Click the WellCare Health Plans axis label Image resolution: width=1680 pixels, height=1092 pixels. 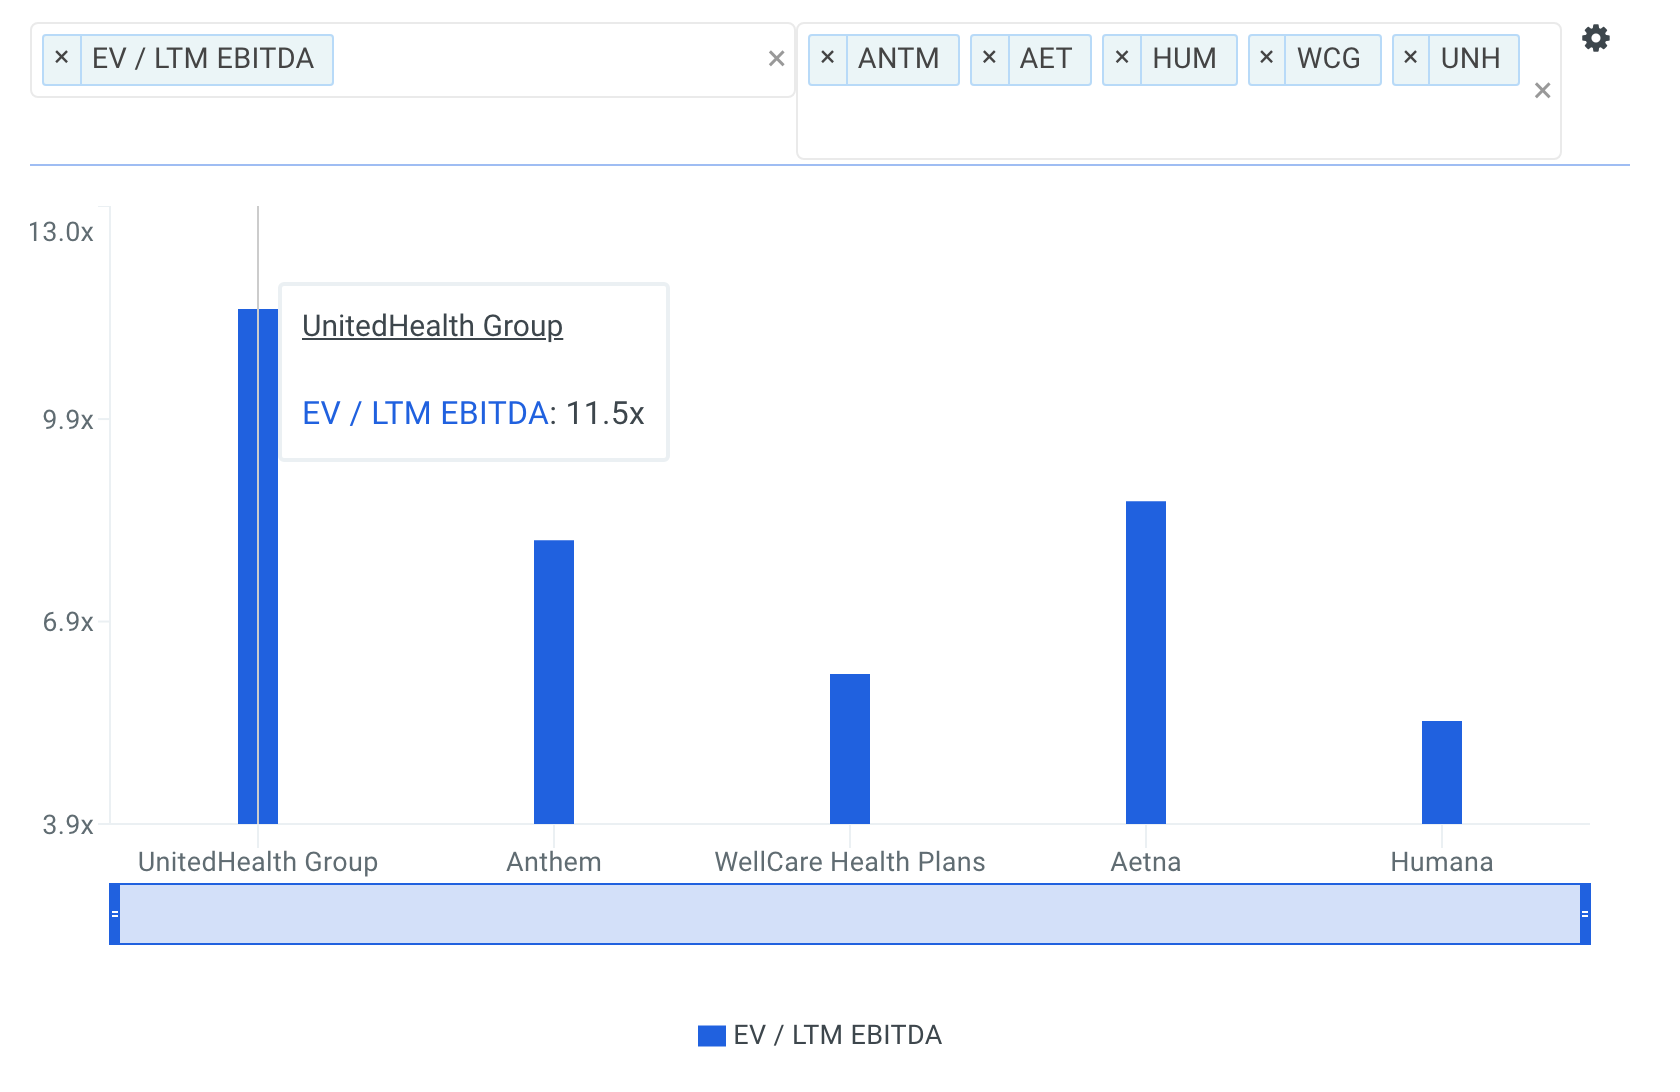(x=850, y=862)
